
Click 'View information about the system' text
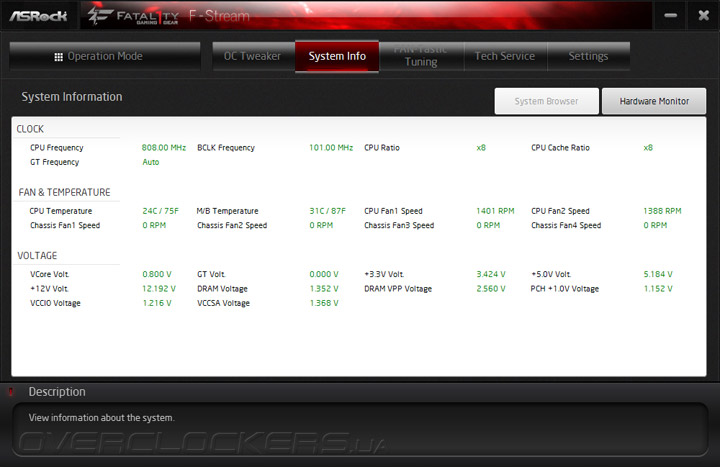coord(101,418)
